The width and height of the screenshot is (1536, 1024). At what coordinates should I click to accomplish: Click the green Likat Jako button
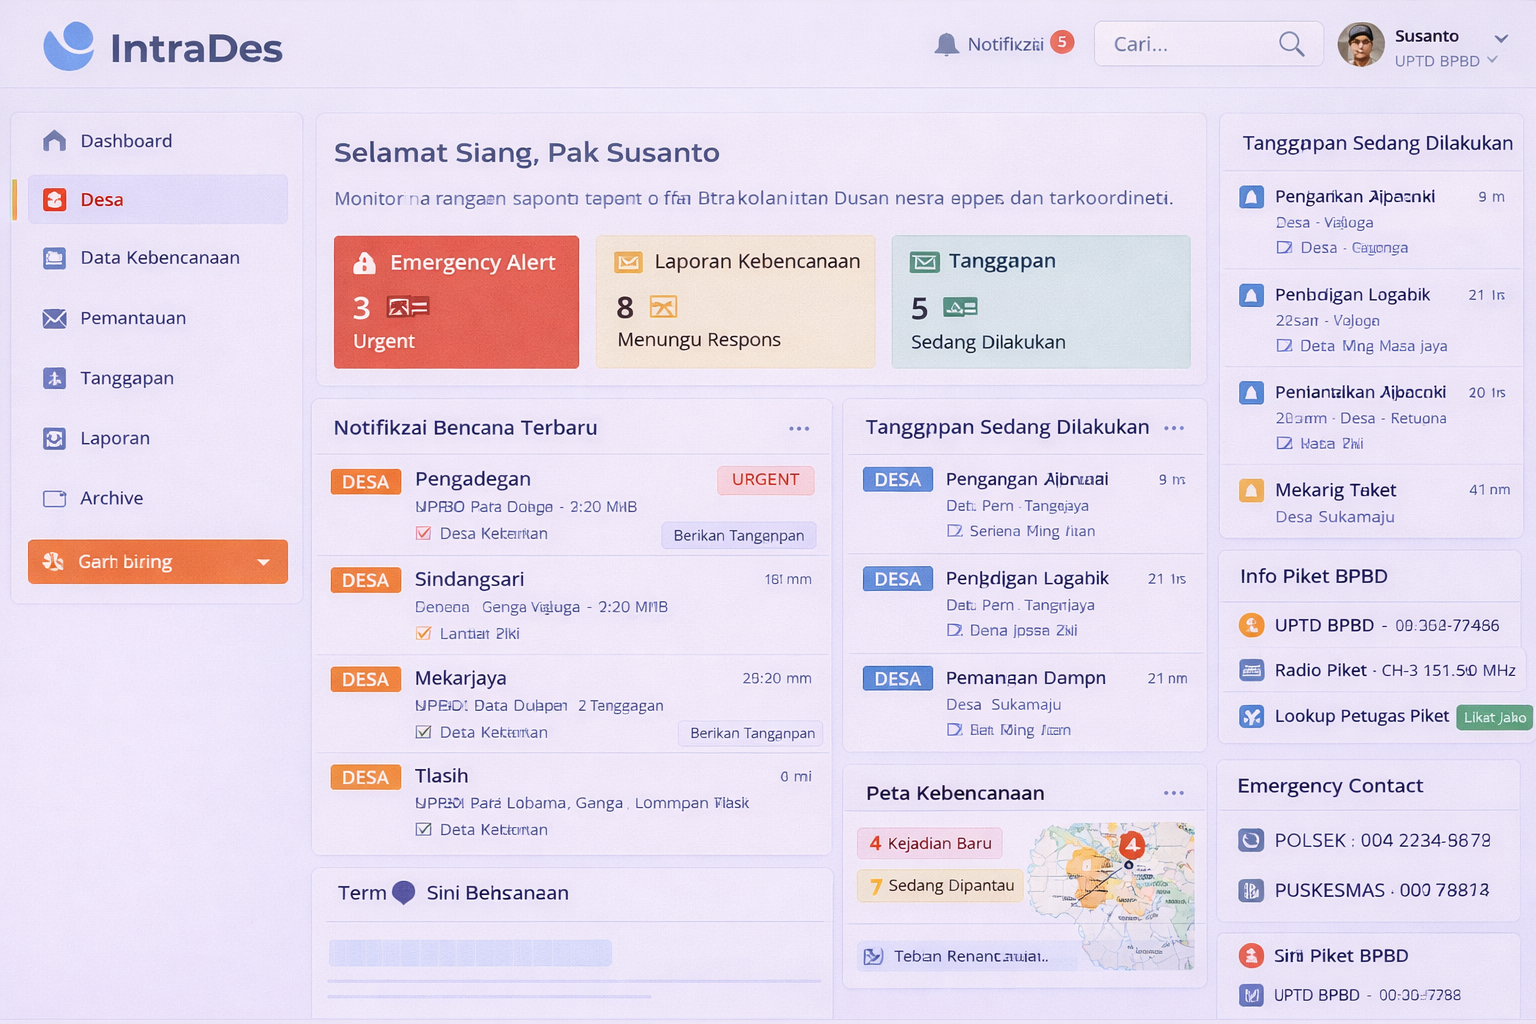1494,717
